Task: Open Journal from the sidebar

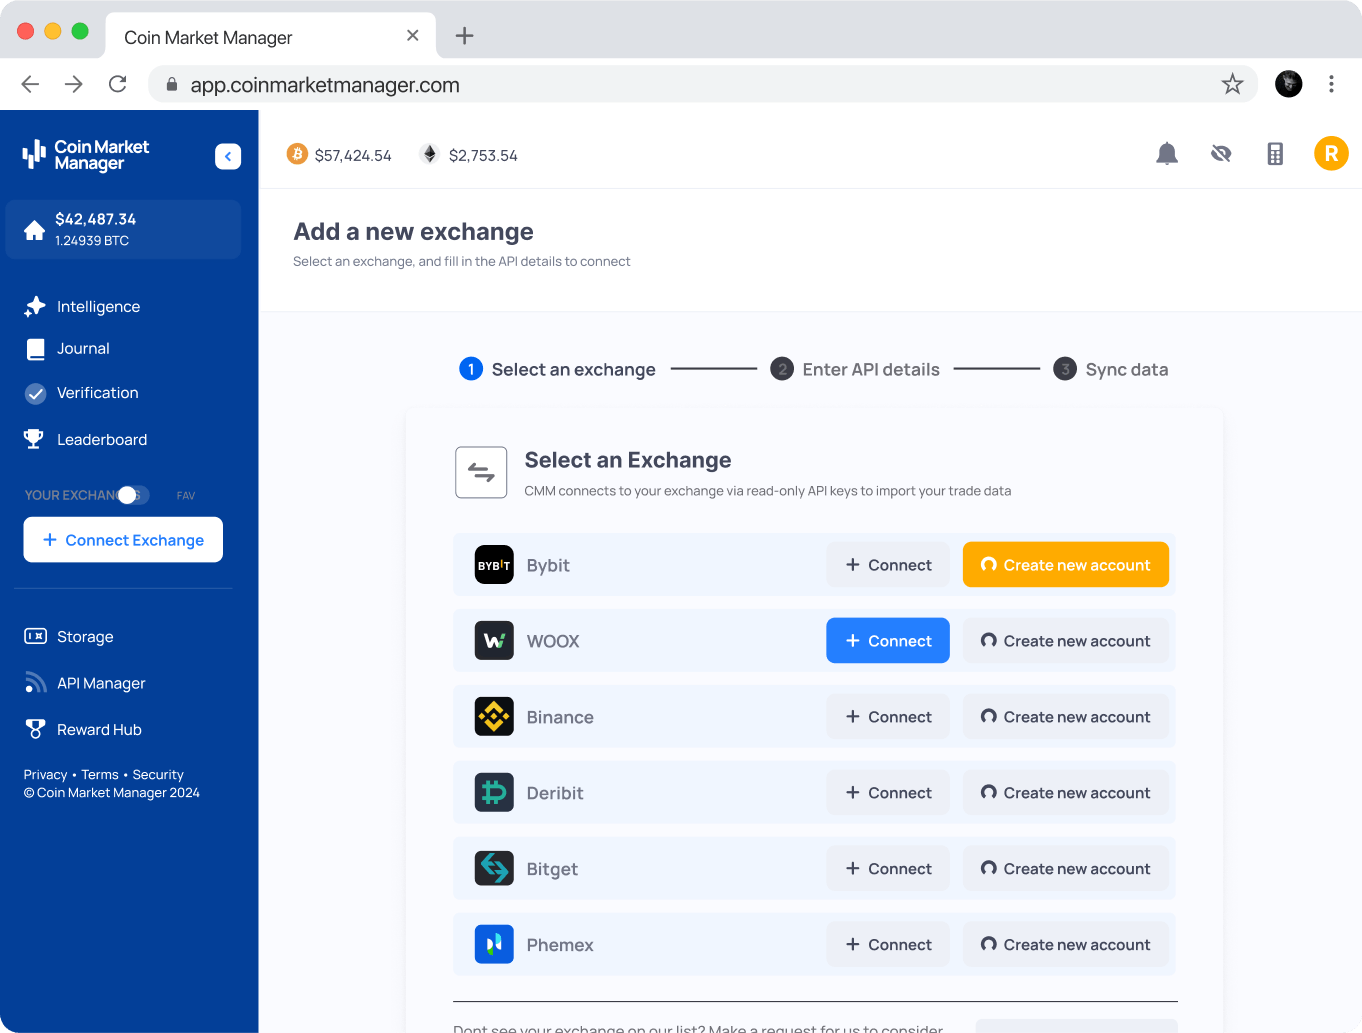Action: click(83, 348)
